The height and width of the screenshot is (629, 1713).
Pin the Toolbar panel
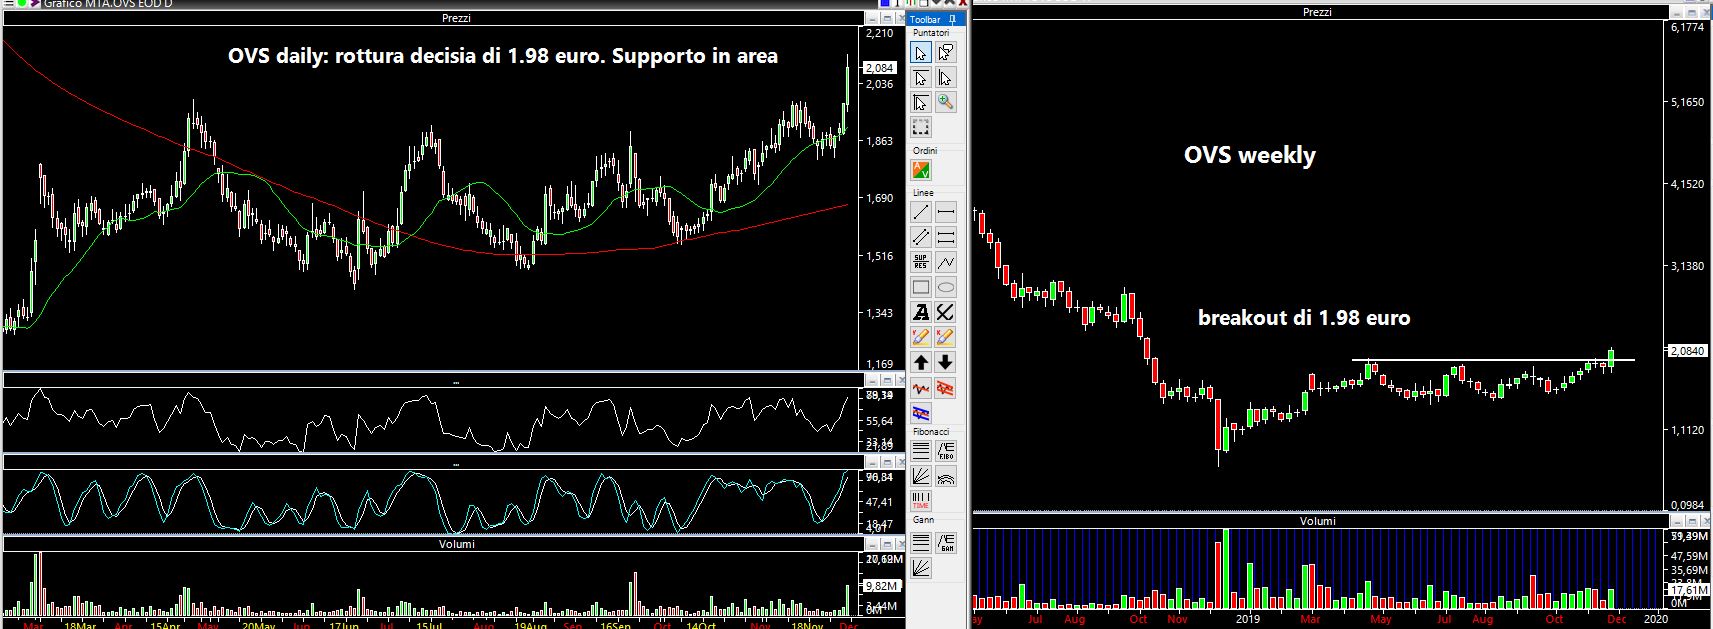953,19
